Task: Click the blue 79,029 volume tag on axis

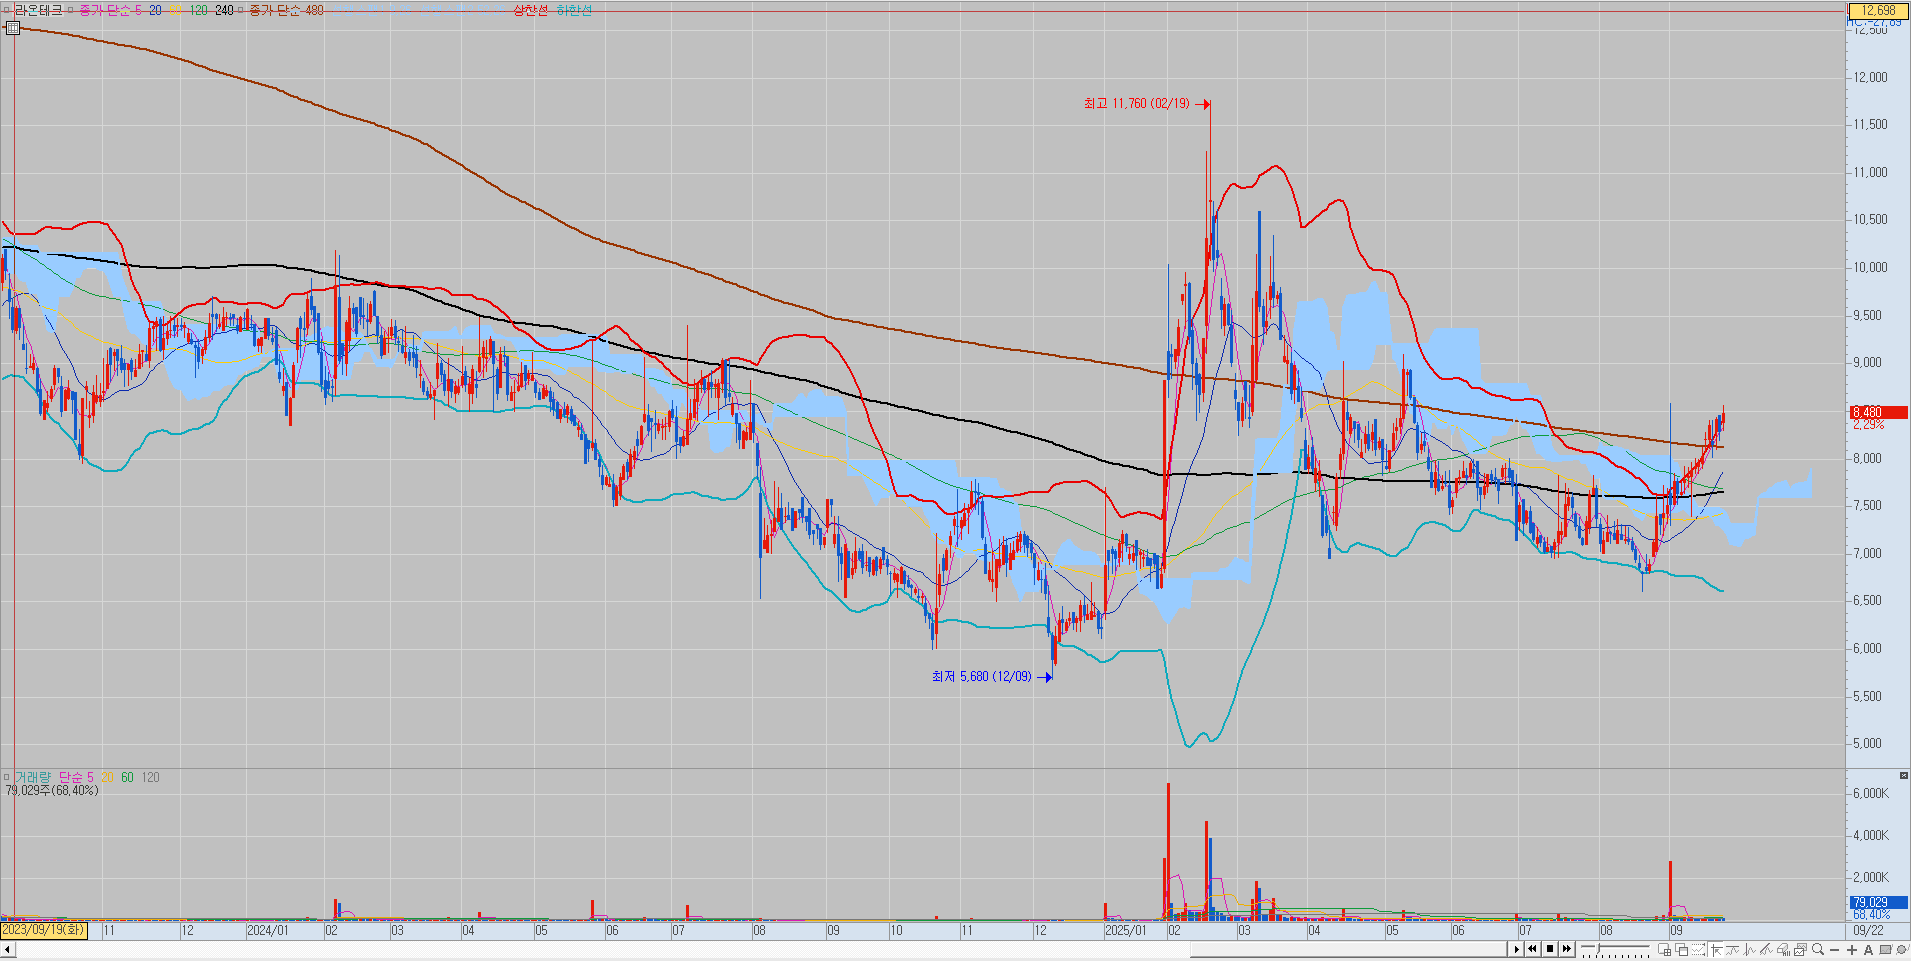Action: coord(1878,902)
